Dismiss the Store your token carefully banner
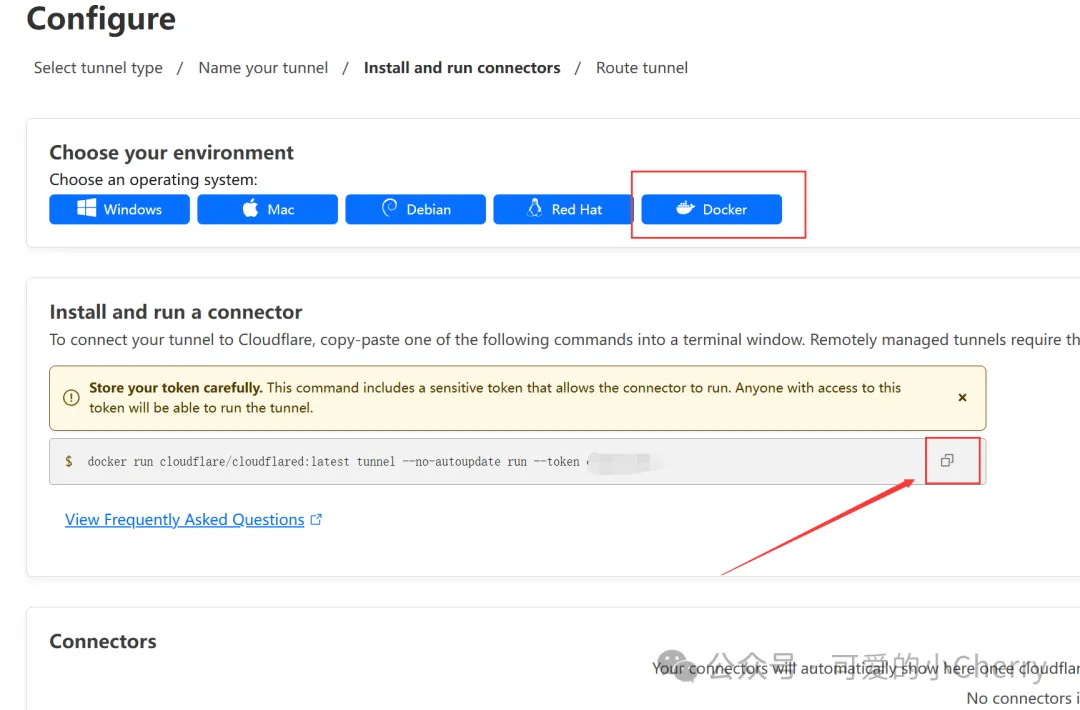The height and width of the screenshot is (710, 1080). [x=962, y=397]
